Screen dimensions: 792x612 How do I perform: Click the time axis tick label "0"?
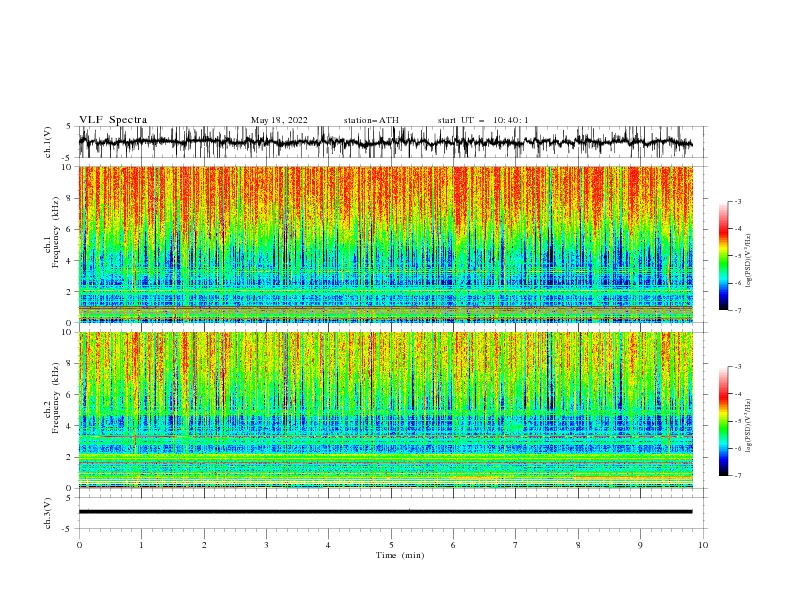(x=79, y=545)
